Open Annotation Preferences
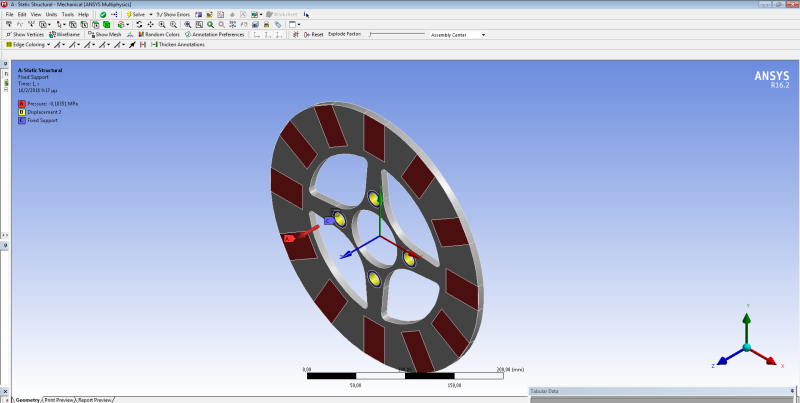 coord(215,35)
